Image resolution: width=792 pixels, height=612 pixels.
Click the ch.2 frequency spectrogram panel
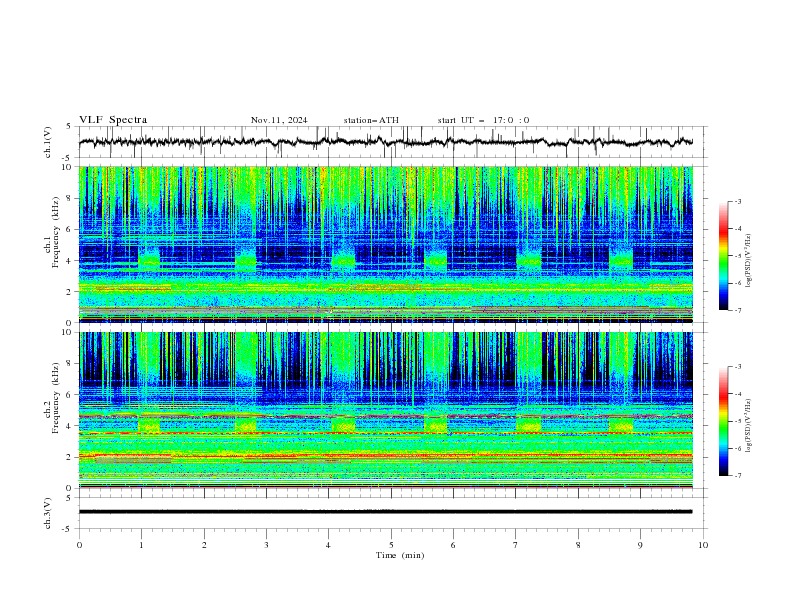385,410
